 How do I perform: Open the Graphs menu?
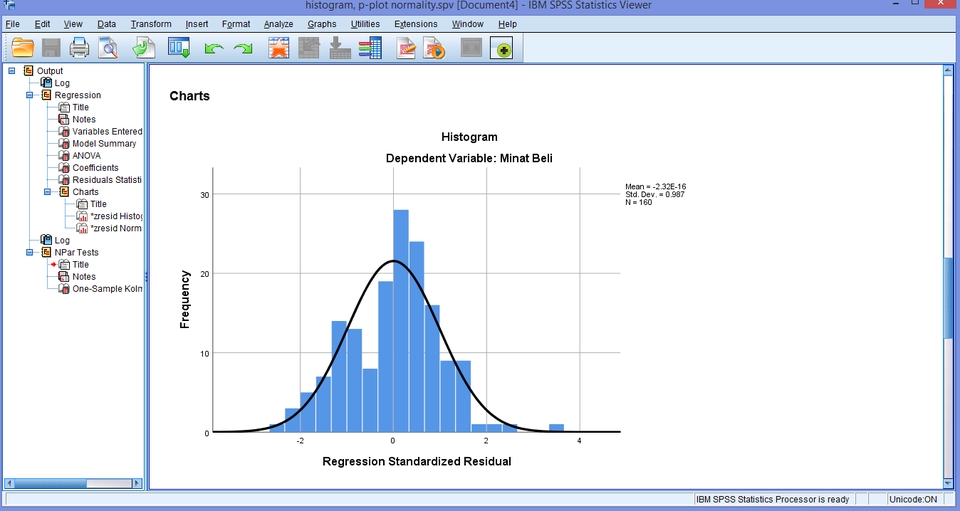click(x=321, y=24)
